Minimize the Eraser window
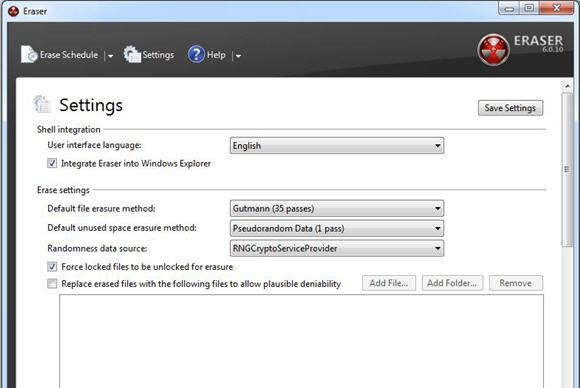580x388 pixels. [x=509, y=8]
